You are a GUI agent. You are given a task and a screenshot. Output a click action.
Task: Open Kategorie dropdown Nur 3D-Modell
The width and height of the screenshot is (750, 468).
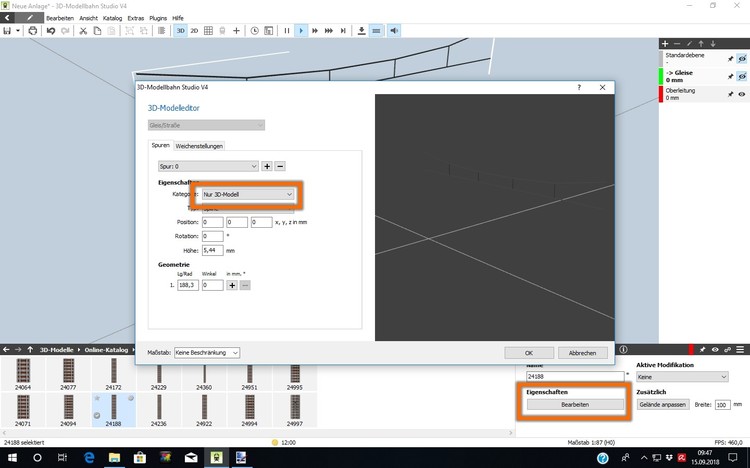point(247,194)
